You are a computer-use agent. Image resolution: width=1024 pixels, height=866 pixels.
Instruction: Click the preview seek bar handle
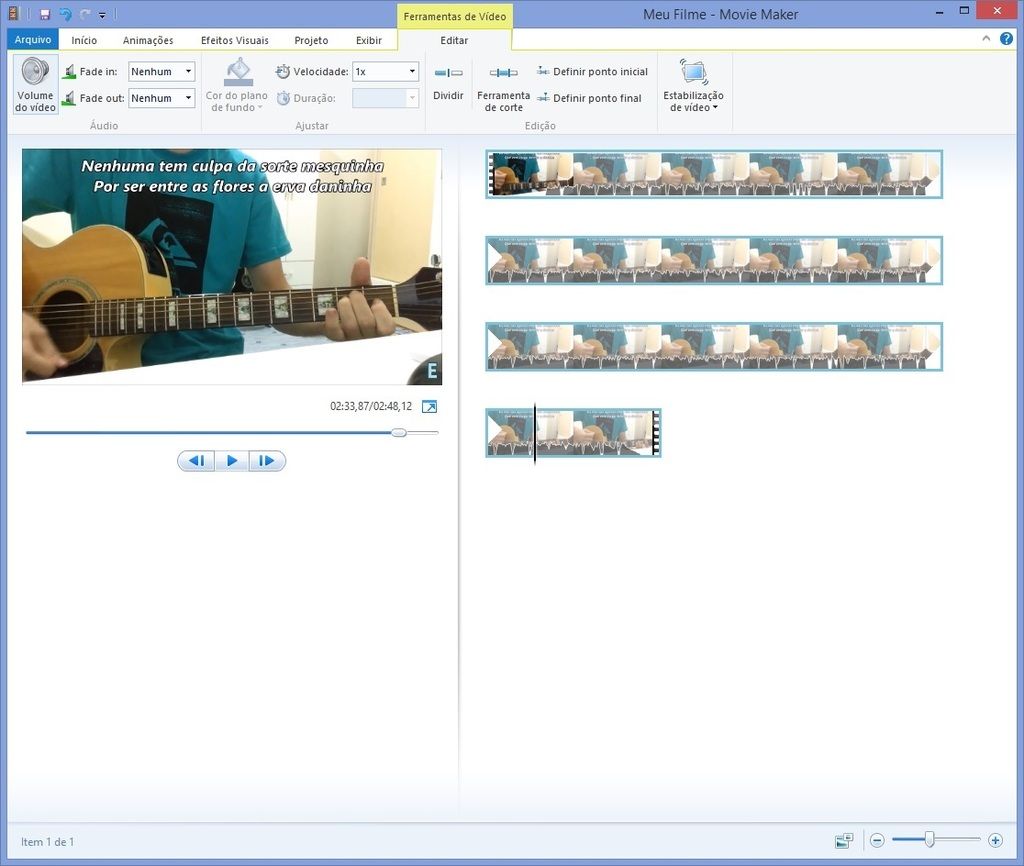tap(399, 433)
